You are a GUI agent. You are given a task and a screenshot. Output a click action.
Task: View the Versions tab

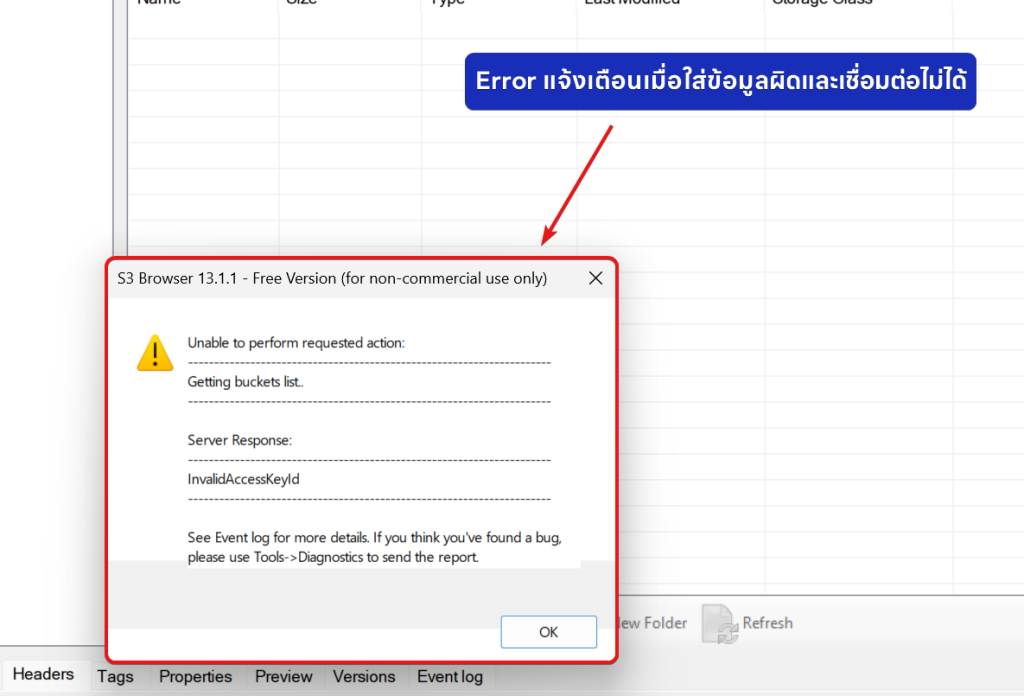[x=364, y=677]
